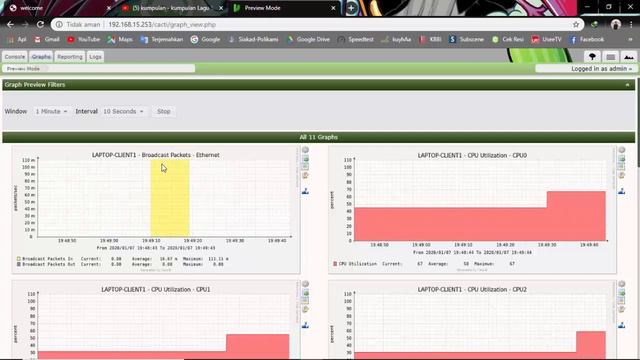Click green CSV export icon for CPU0 graph

click(622, 159)
